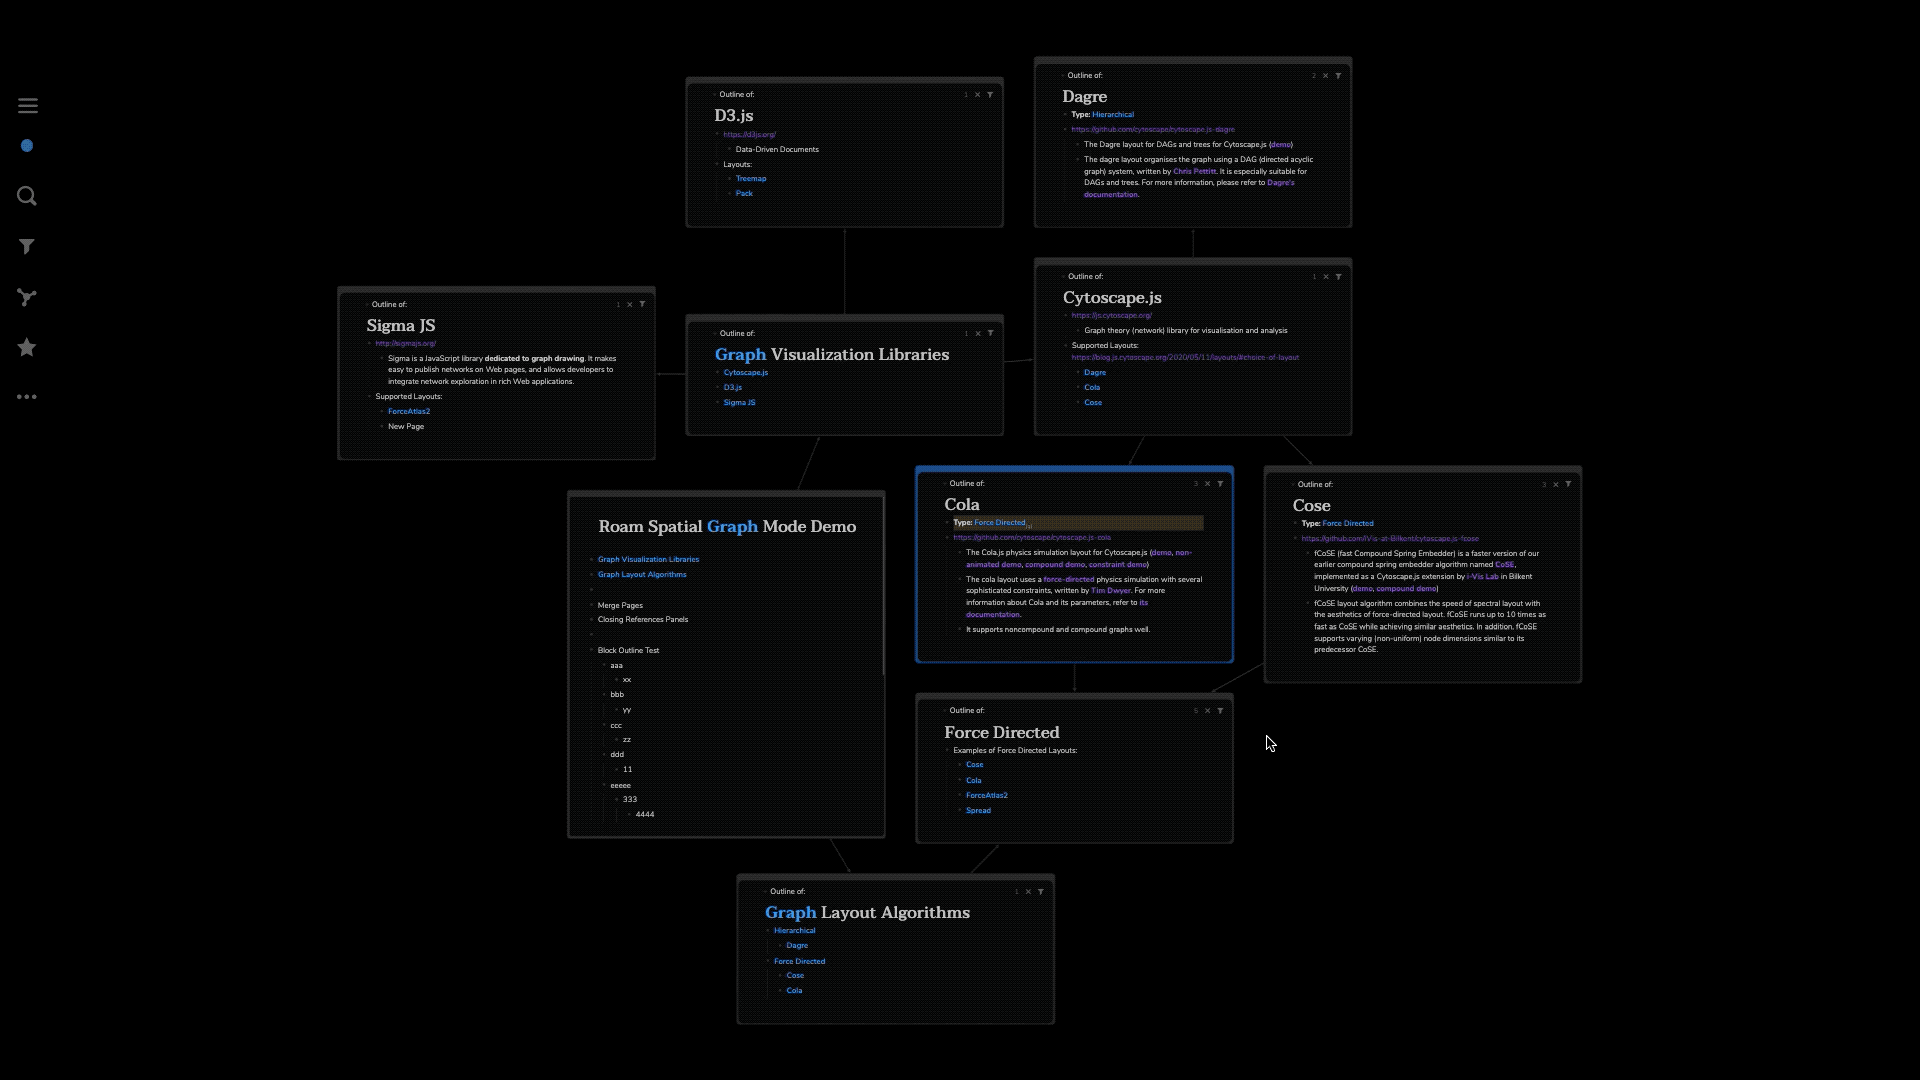Collapse Cytoscape.js panel Outline of caret

click(x=1062, y=277)
